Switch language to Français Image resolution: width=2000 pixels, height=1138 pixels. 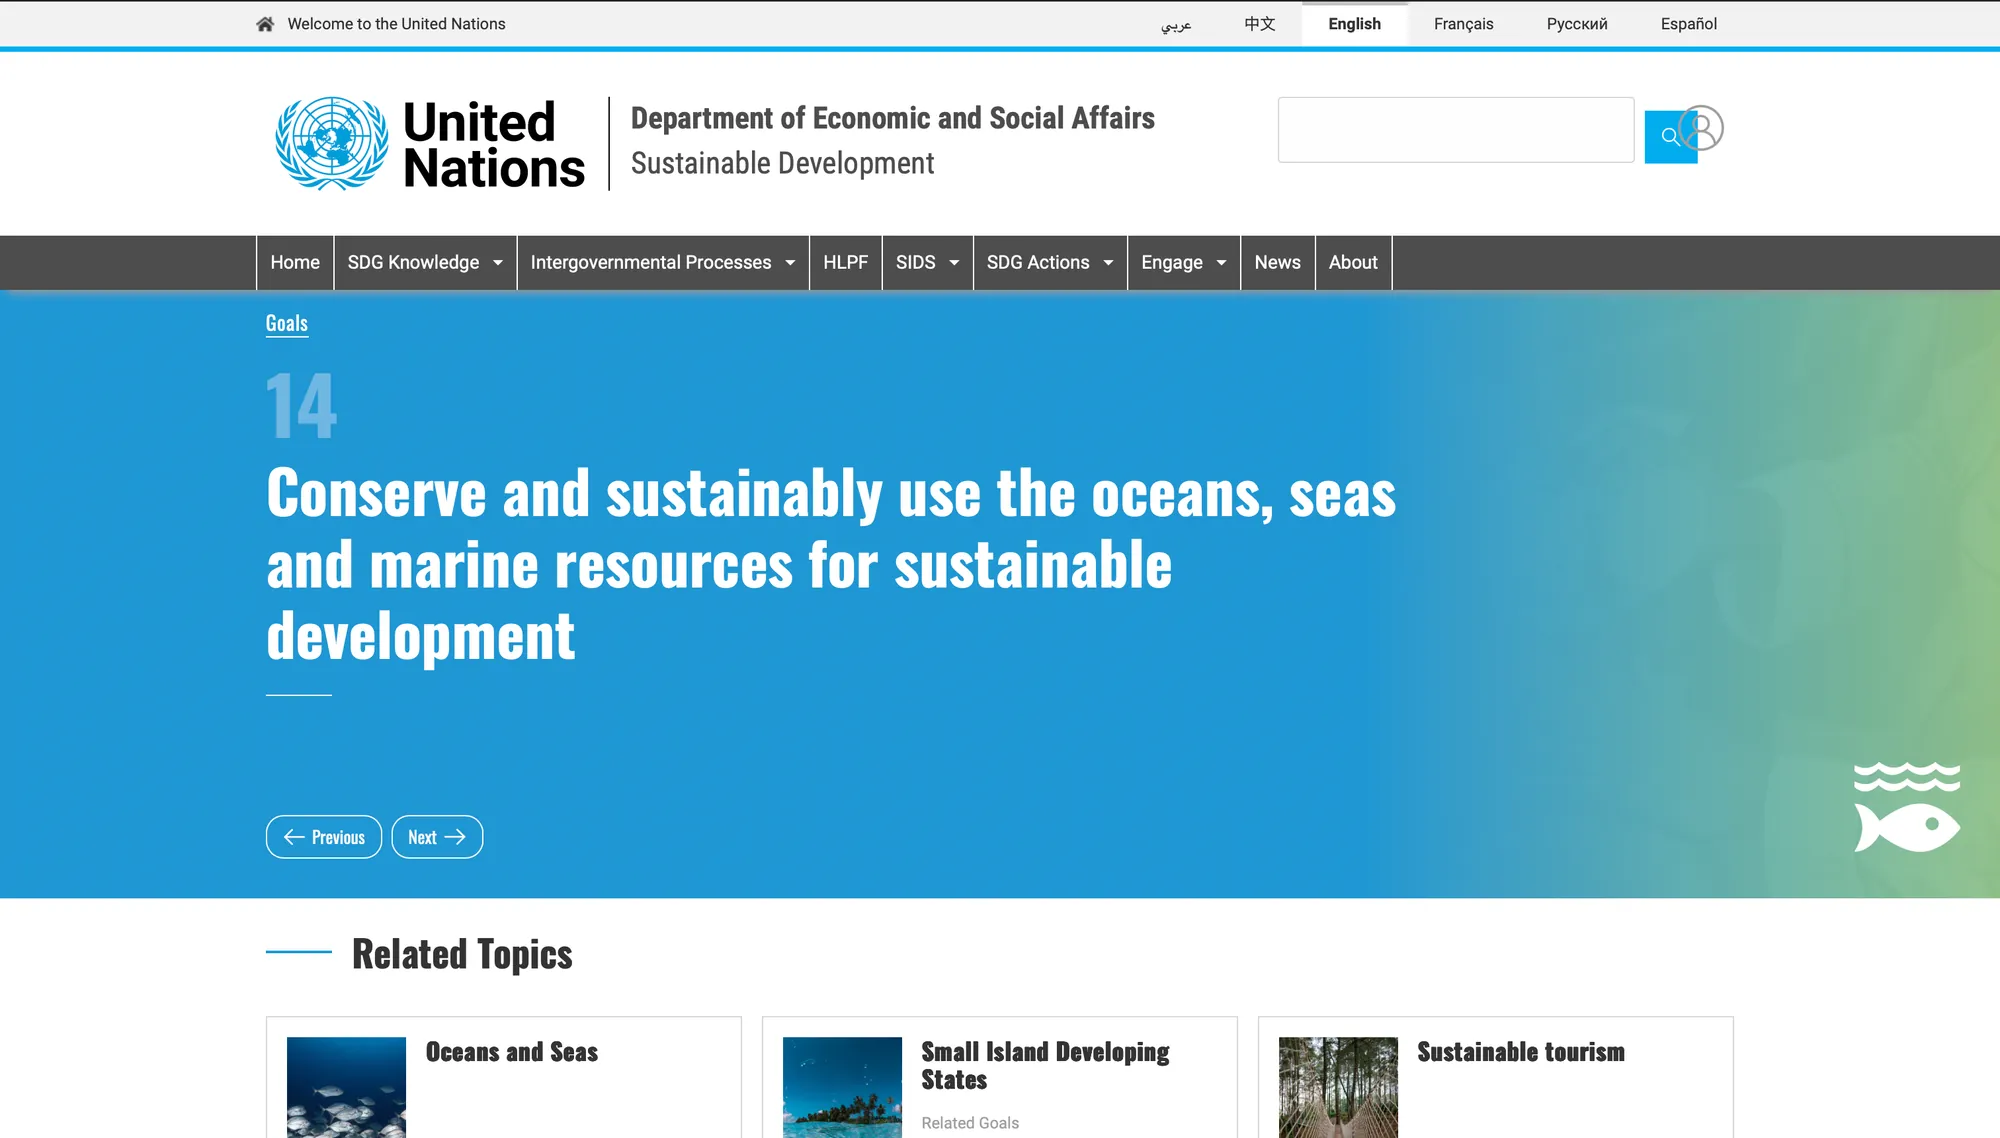point(1463,24)
